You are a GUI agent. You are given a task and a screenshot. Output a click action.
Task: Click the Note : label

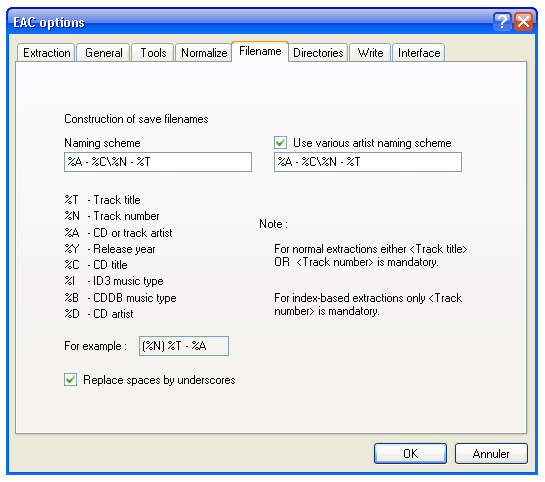pyautogui.click(x=274, y=224)
